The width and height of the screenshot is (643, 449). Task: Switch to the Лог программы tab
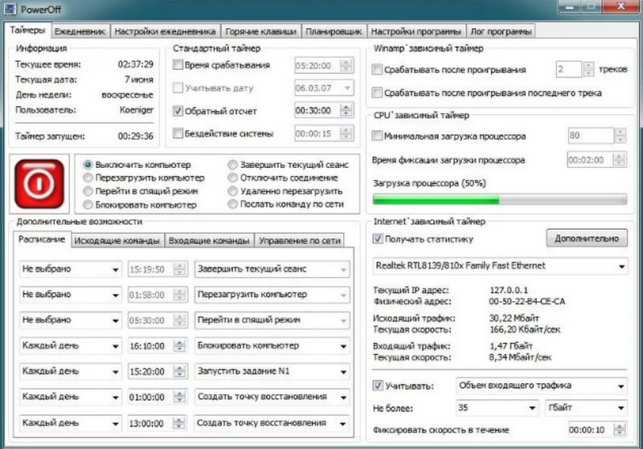point(501,32)
